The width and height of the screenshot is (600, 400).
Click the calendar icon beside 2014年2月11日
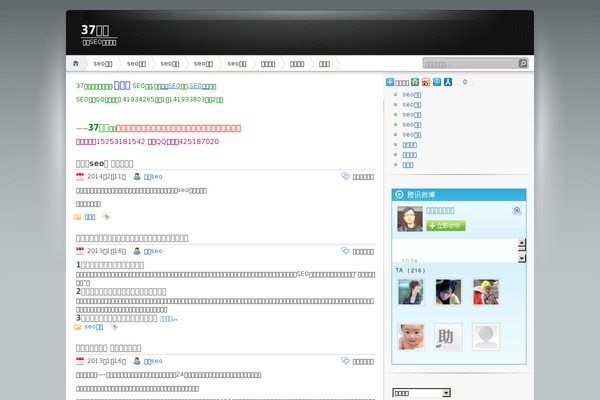click(x=80, y=176)
